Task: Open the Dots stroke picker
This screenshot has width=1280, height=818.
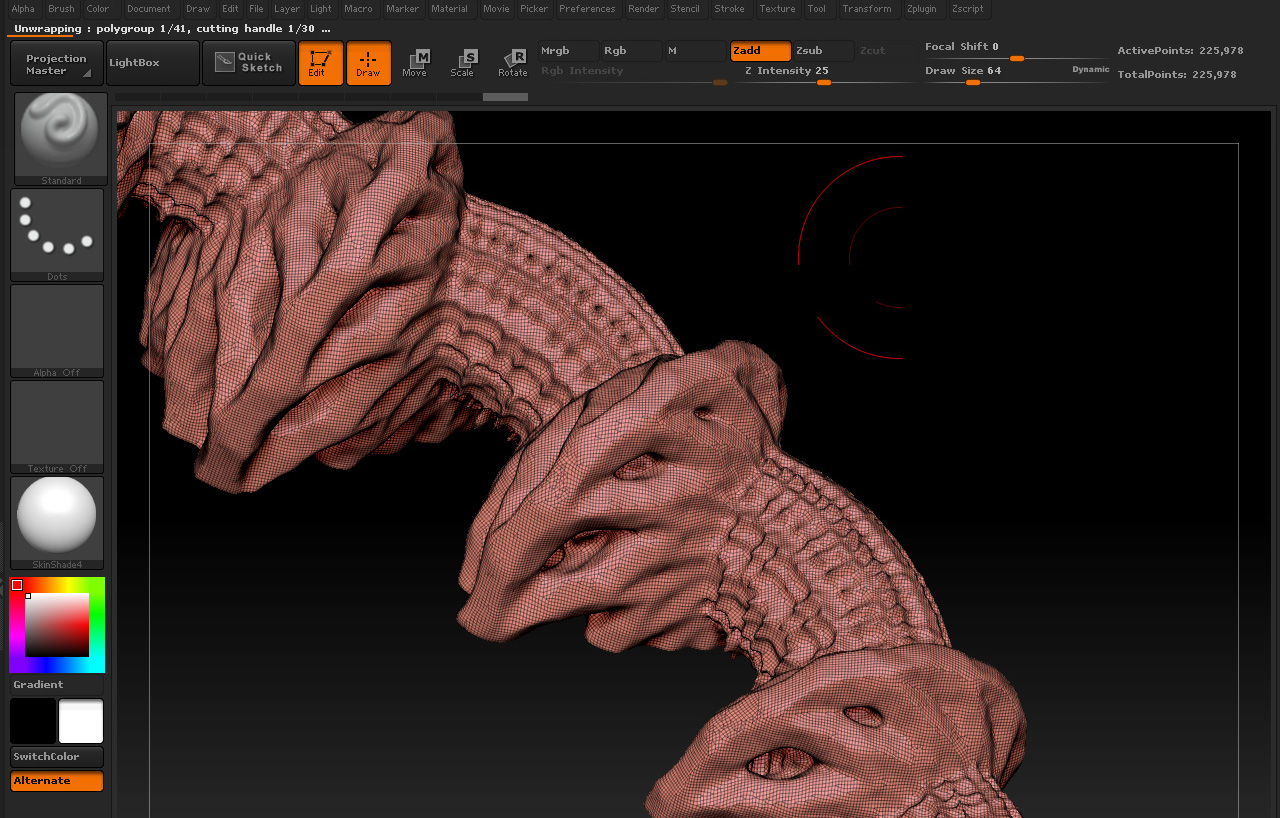Action: 57,235
